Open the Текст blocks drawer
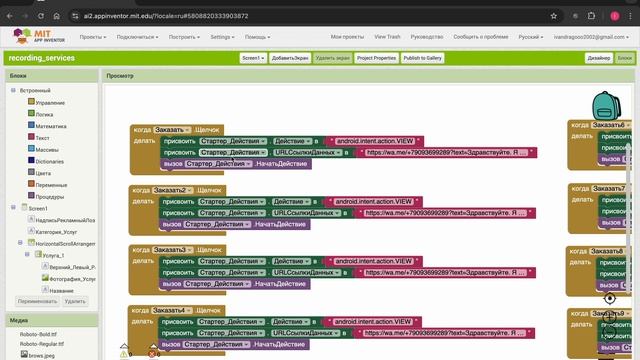 click(42, 138)
